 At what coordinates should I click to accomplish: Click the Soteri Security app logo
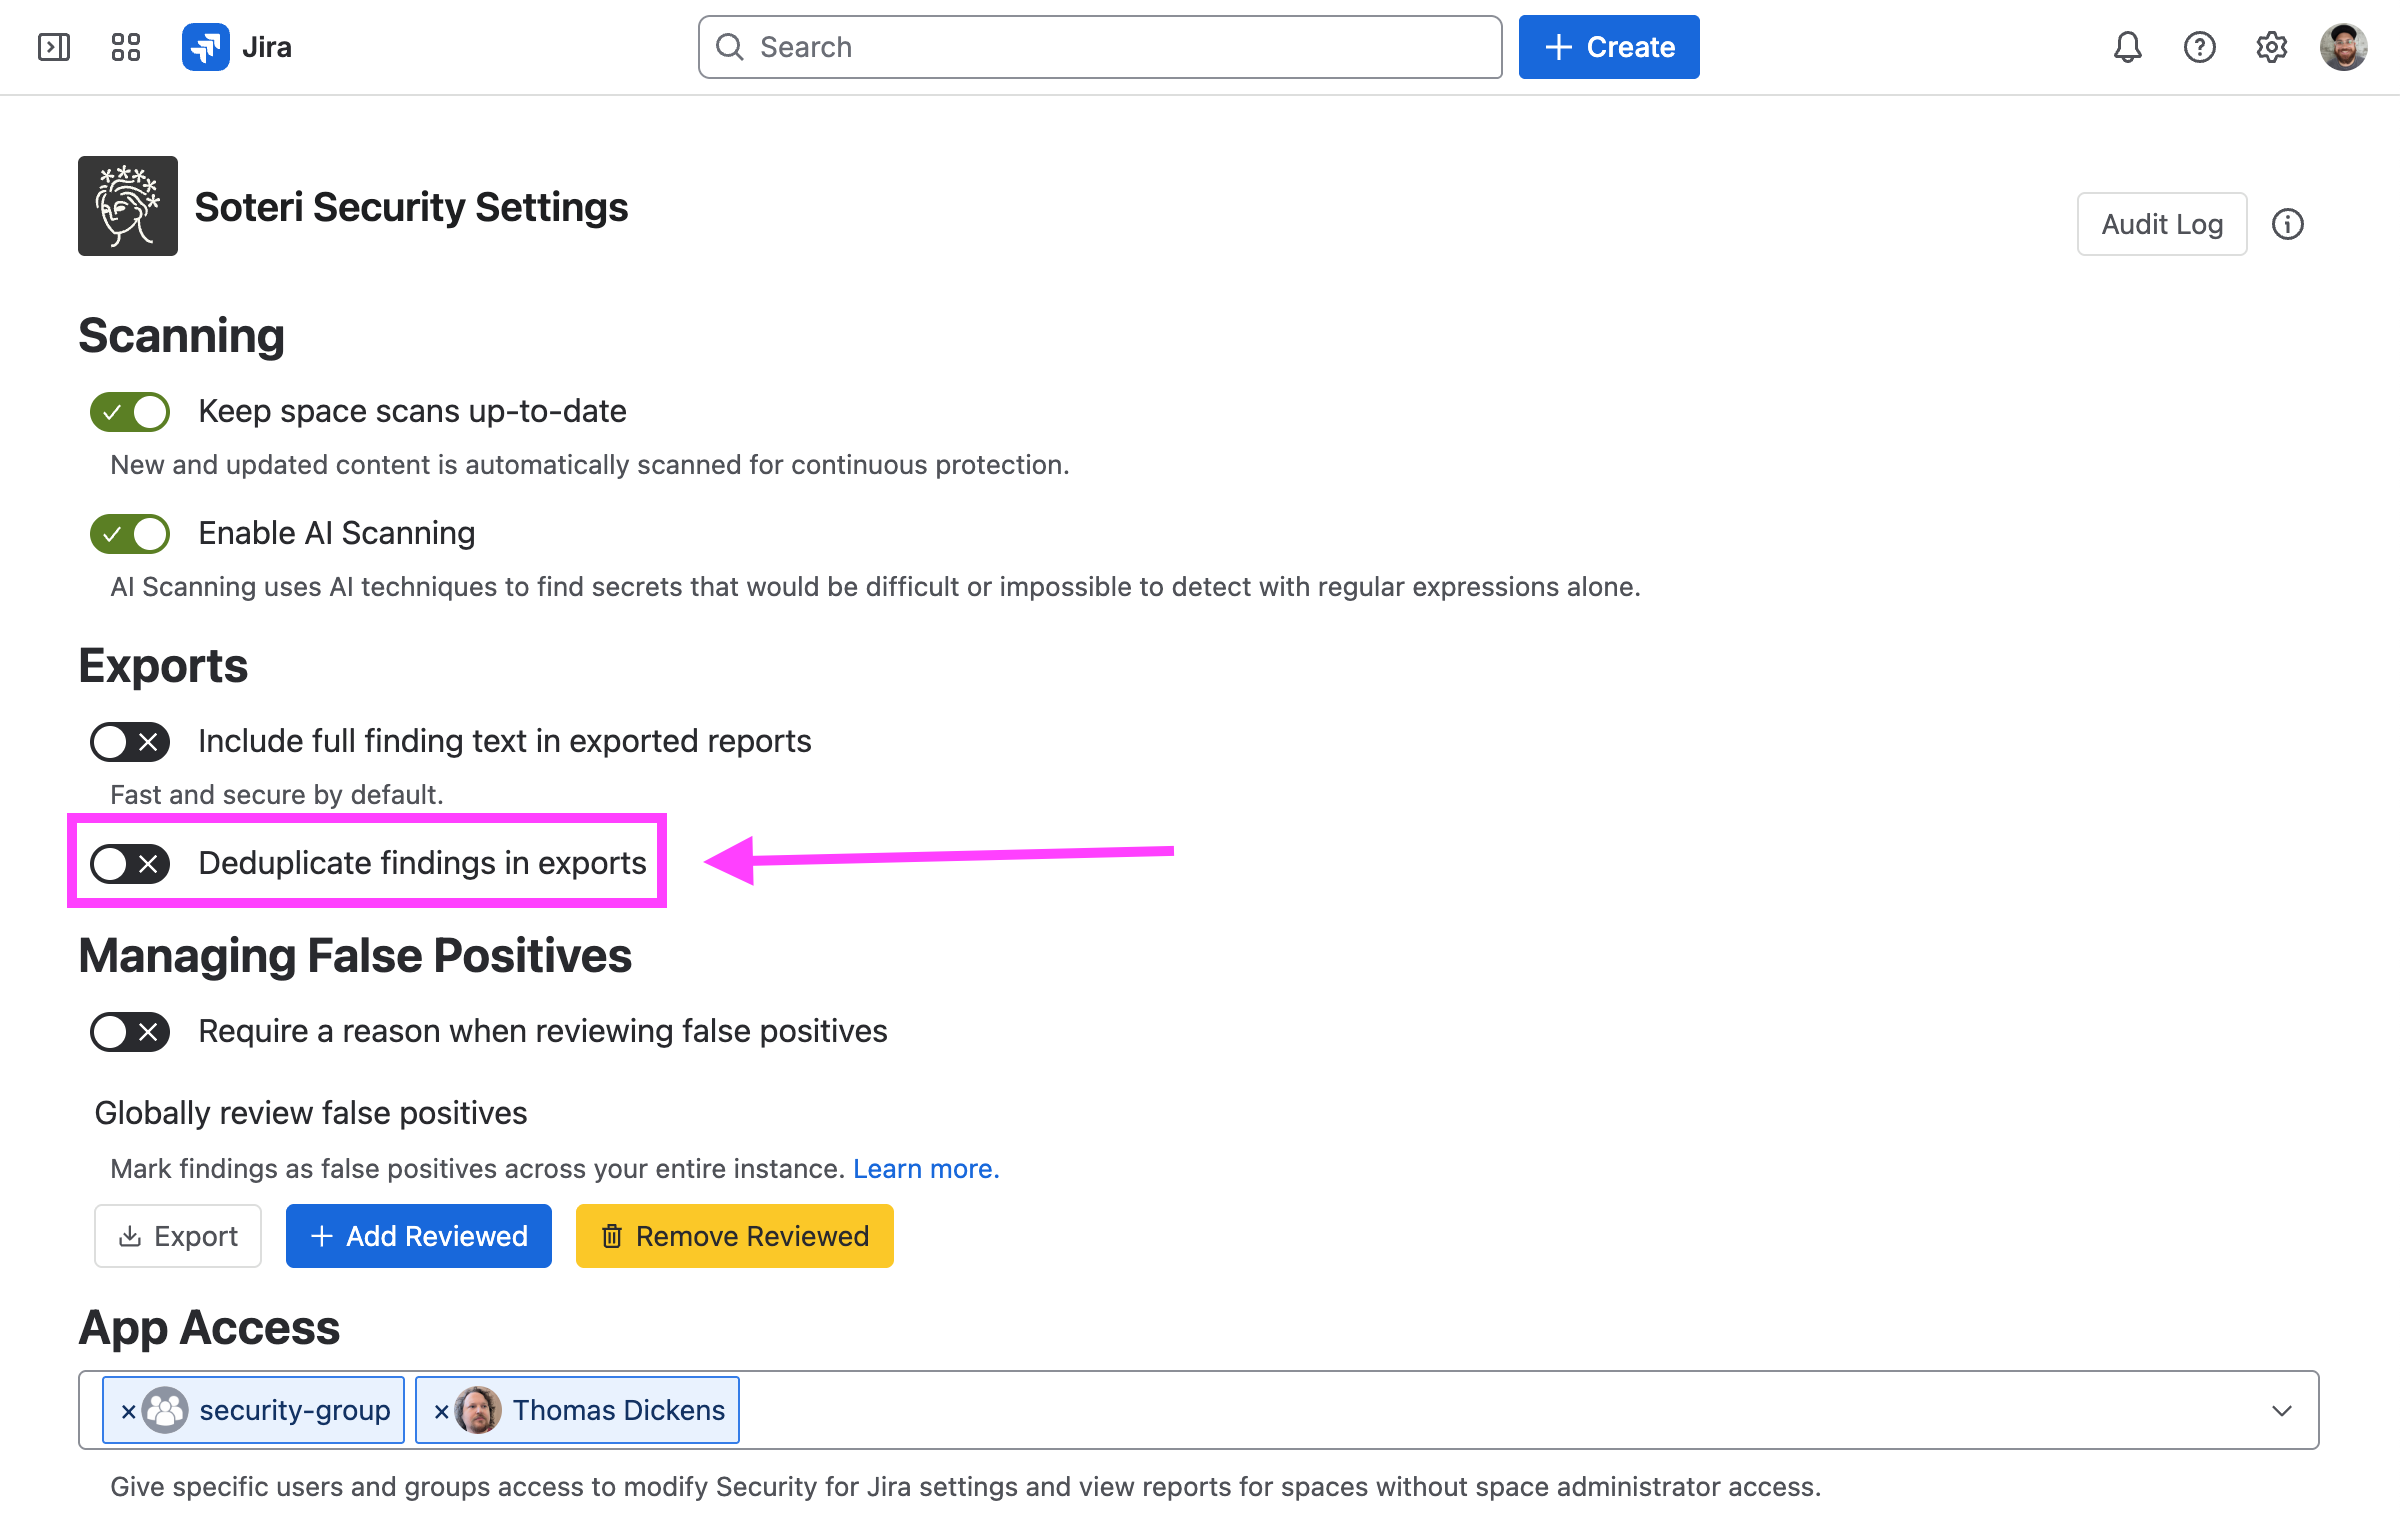tap(128, 206)
